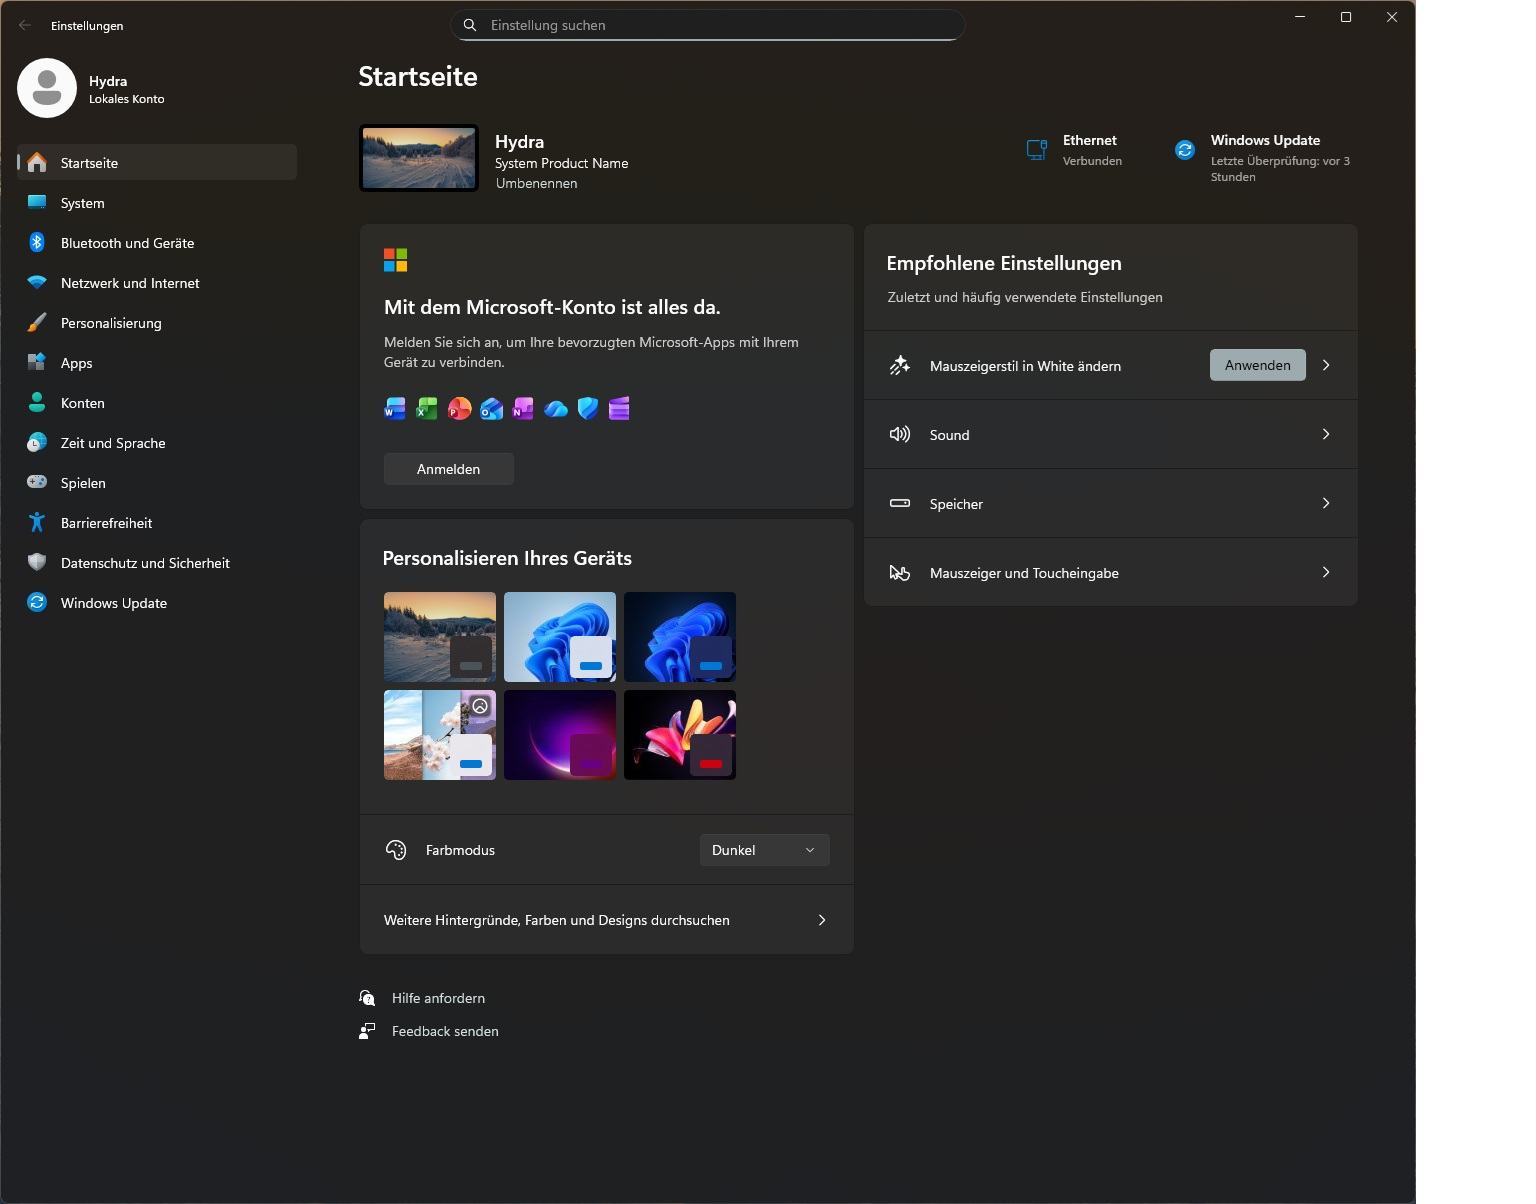Click the Startseite home icon in sidebar
This screenshot has width=1536, height=1204.
[x=37, y=162]
